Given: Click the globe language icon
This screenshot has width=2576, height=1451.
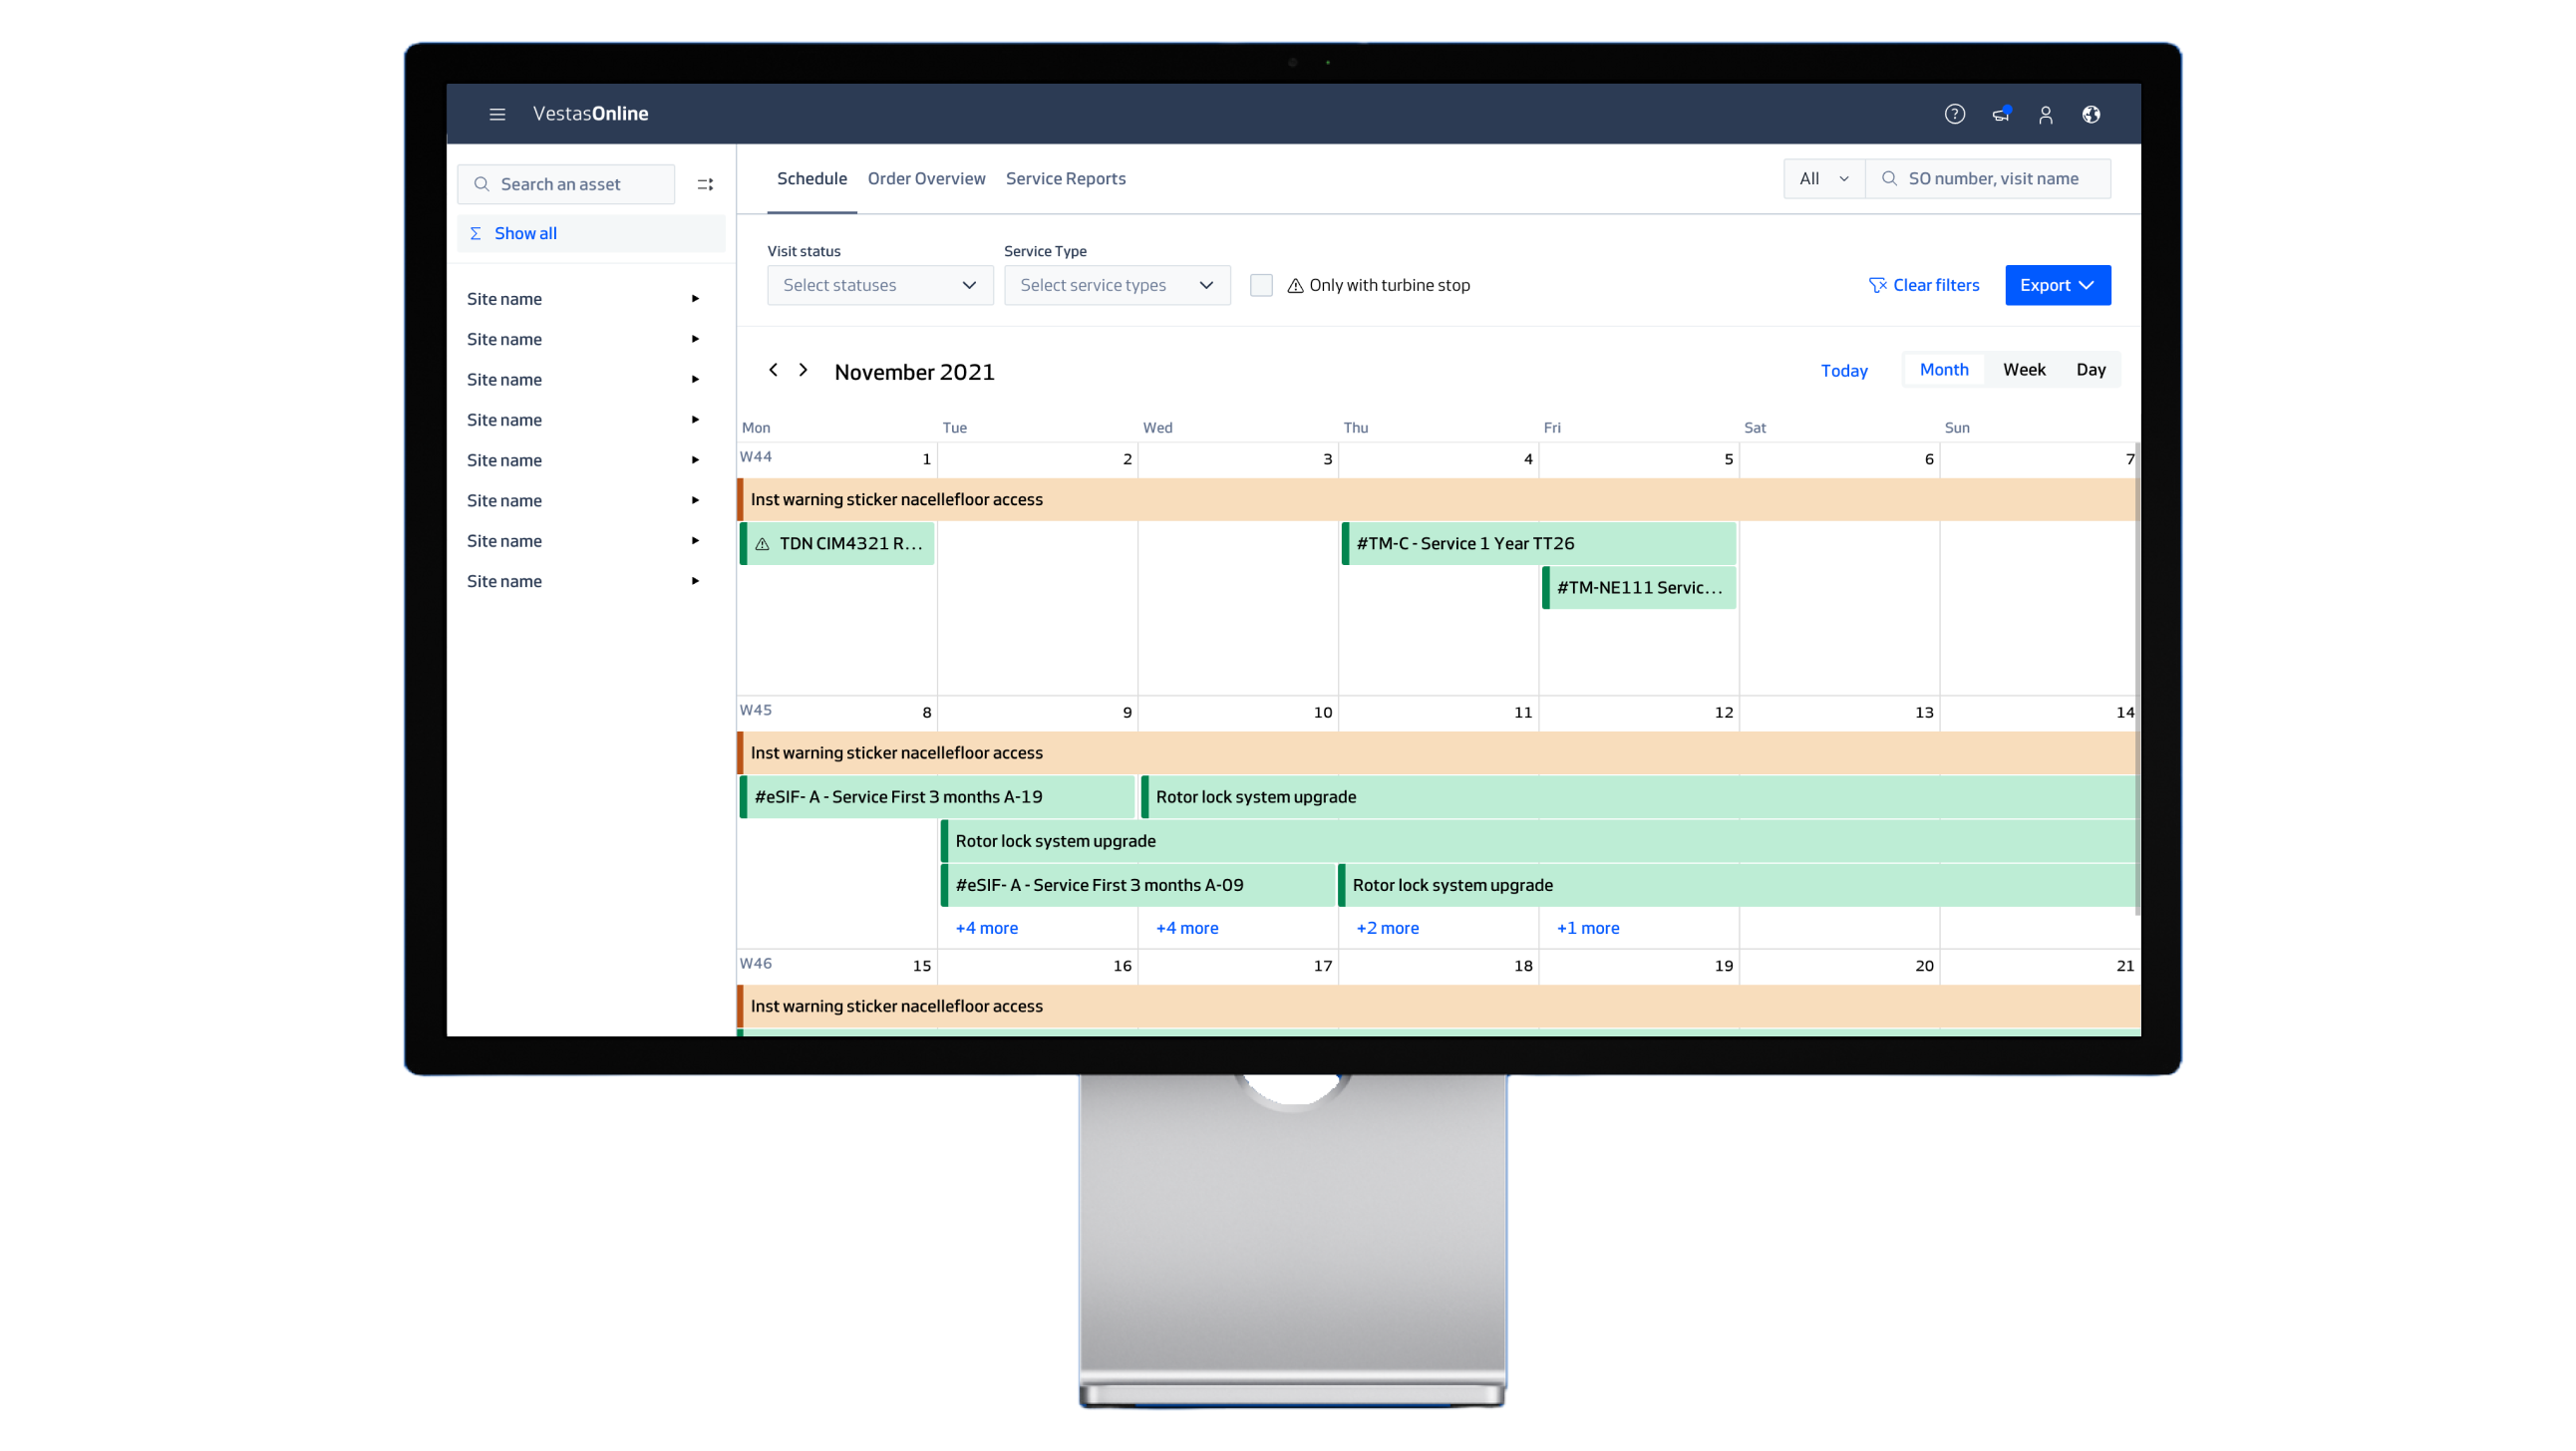Looking at the screenshot, I should (2091, 114).
